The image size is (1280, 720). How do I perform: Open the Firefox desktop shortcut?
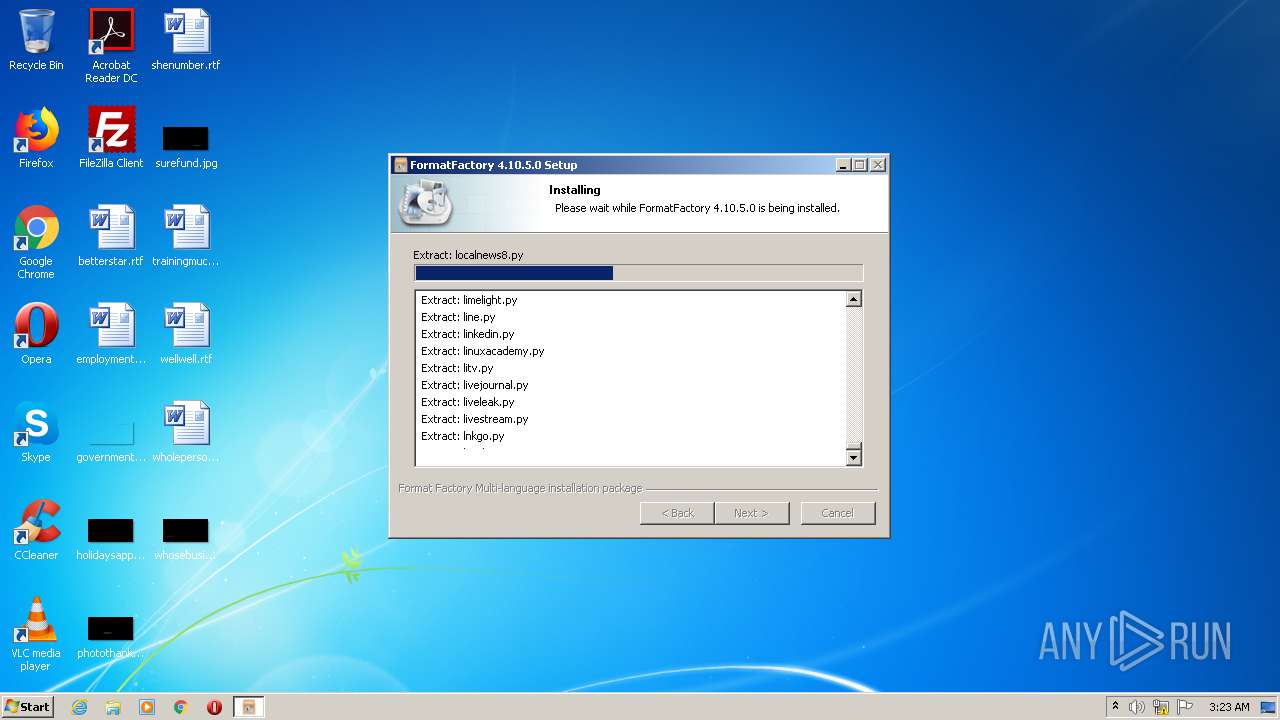coord(36,138)
